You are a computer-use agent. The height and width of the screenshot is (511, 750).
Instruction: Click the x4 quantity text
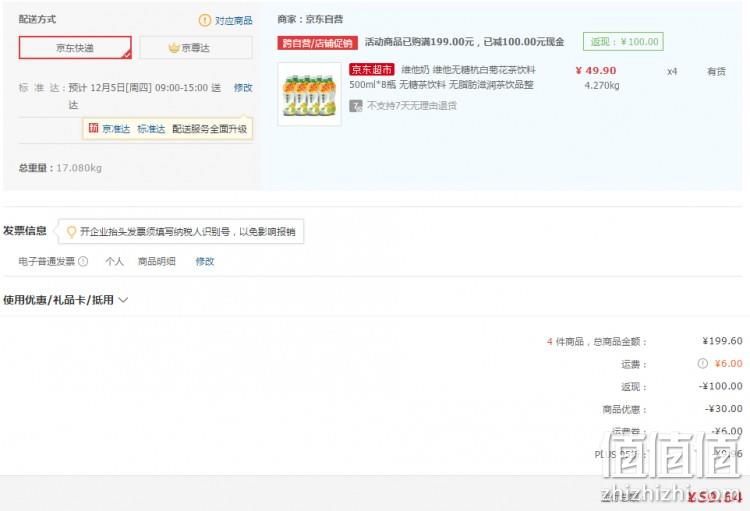(x=672, y=71)
